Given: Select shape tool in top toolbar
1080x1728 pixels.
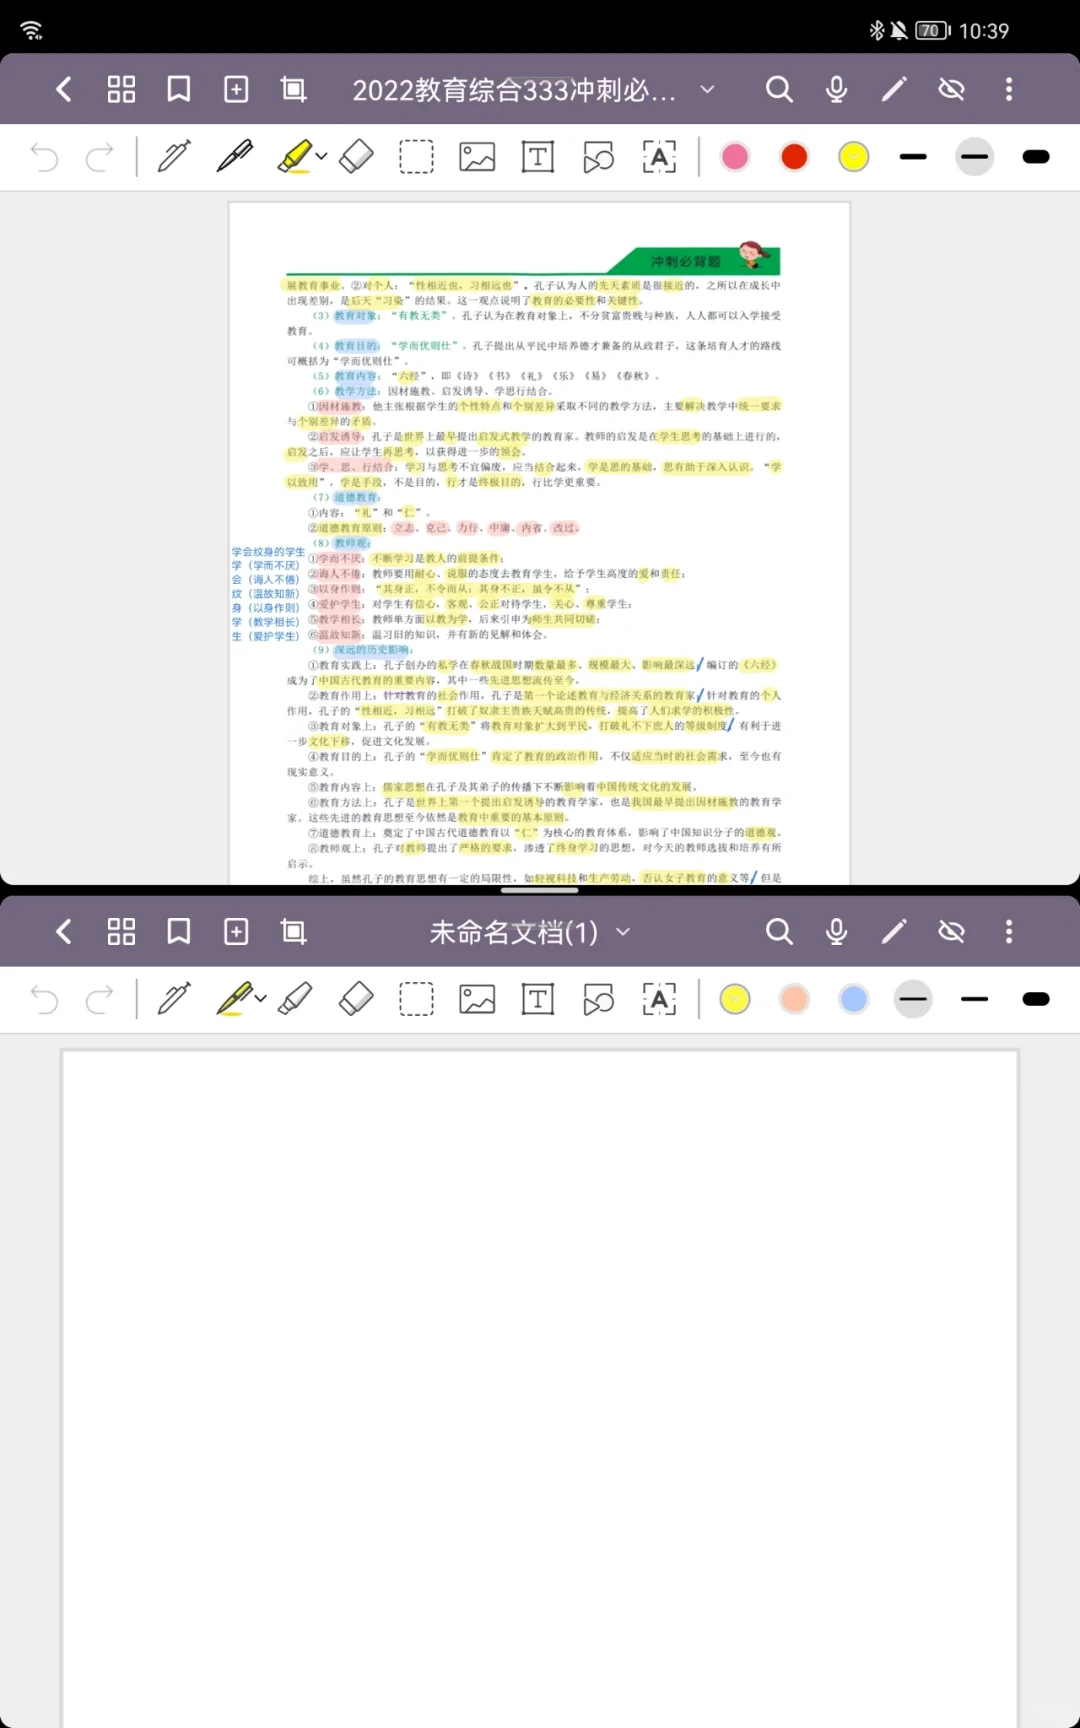Looking at the screenshot, I should [598, 157].
